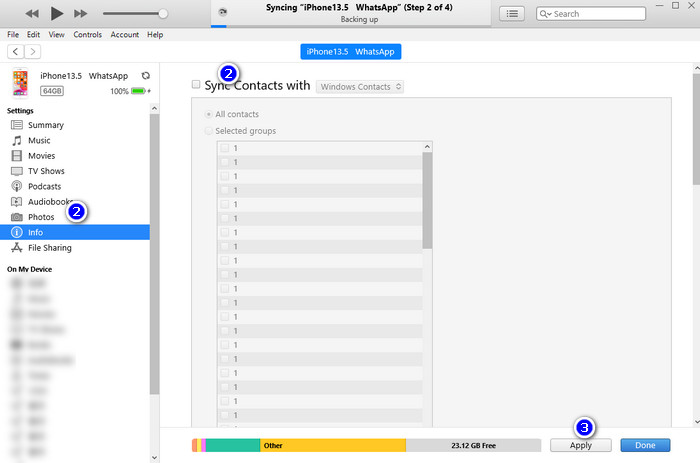Open the list view button near Search

[x=512, y=14]
